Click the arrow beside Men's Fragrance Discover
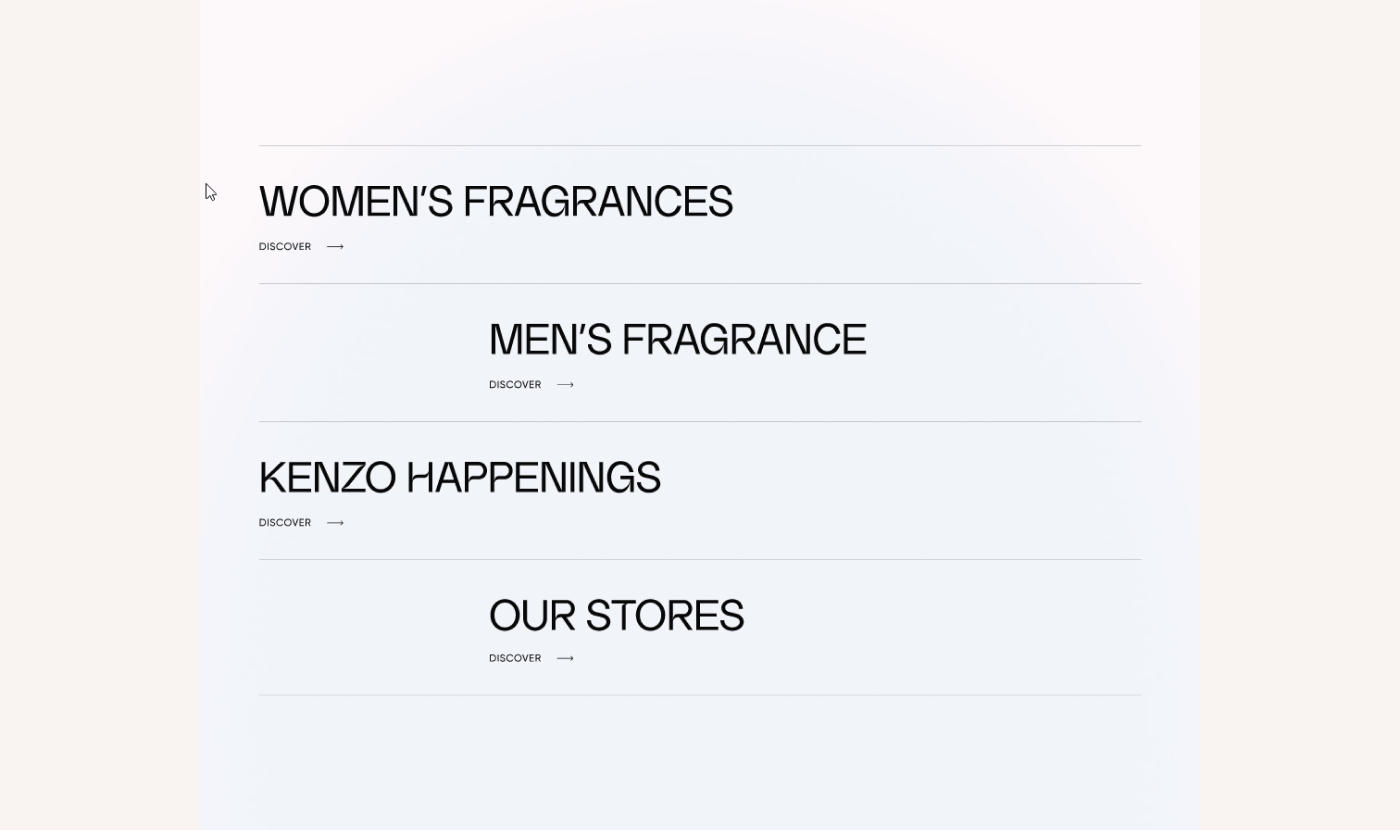This screenshot has height=830, width=1400. 565,385
